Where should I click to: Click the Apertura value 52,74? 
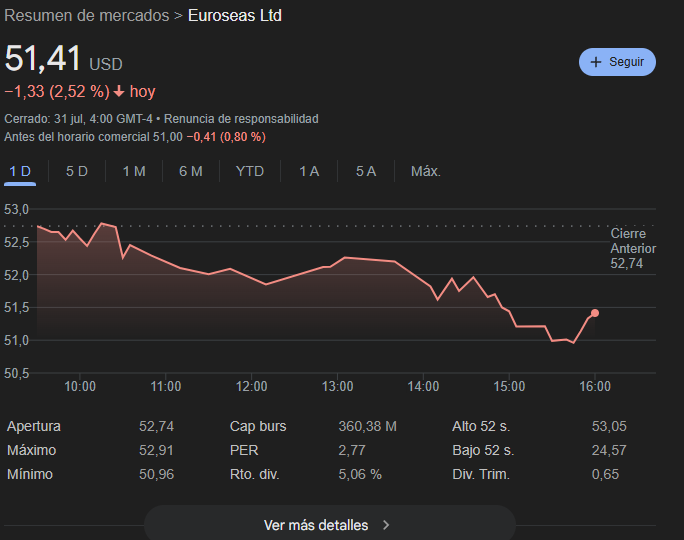tap(156, 426)
